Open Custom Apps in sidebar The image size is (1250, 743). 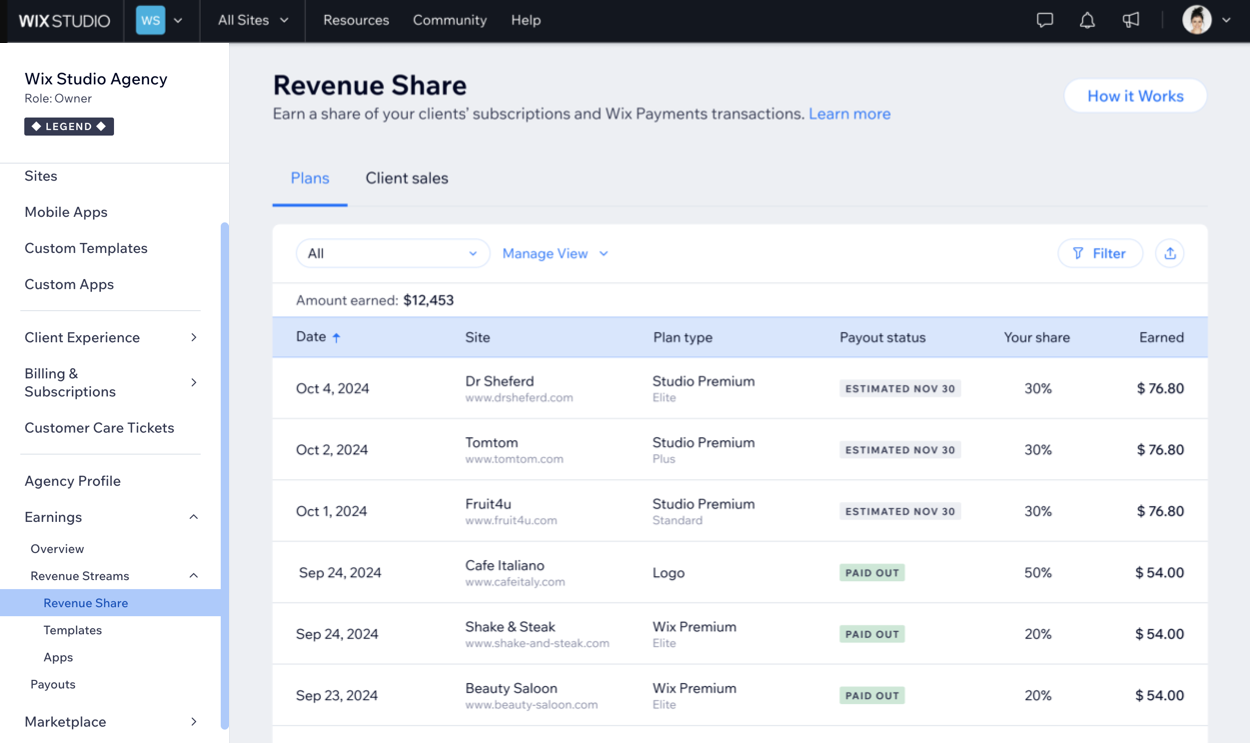coord(69,284)
